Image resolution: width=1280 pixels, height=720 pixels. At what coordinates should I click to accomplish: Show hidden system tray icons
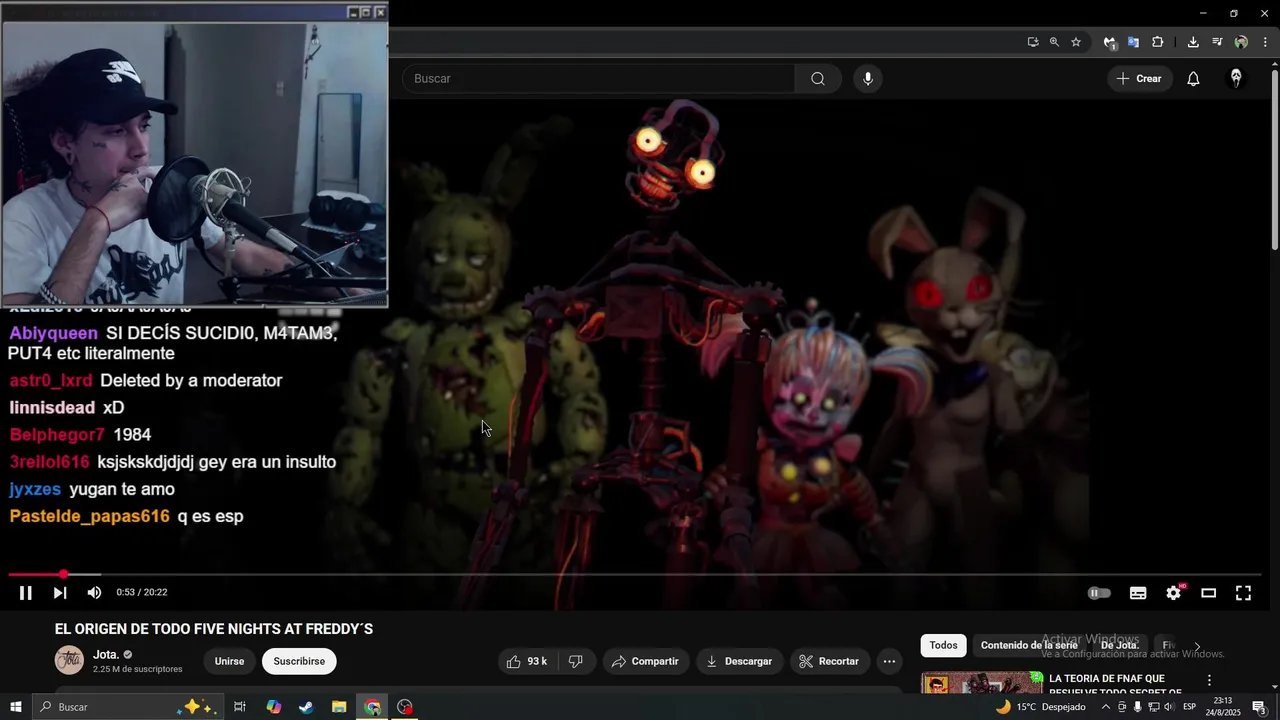(x=1105, y=707)
